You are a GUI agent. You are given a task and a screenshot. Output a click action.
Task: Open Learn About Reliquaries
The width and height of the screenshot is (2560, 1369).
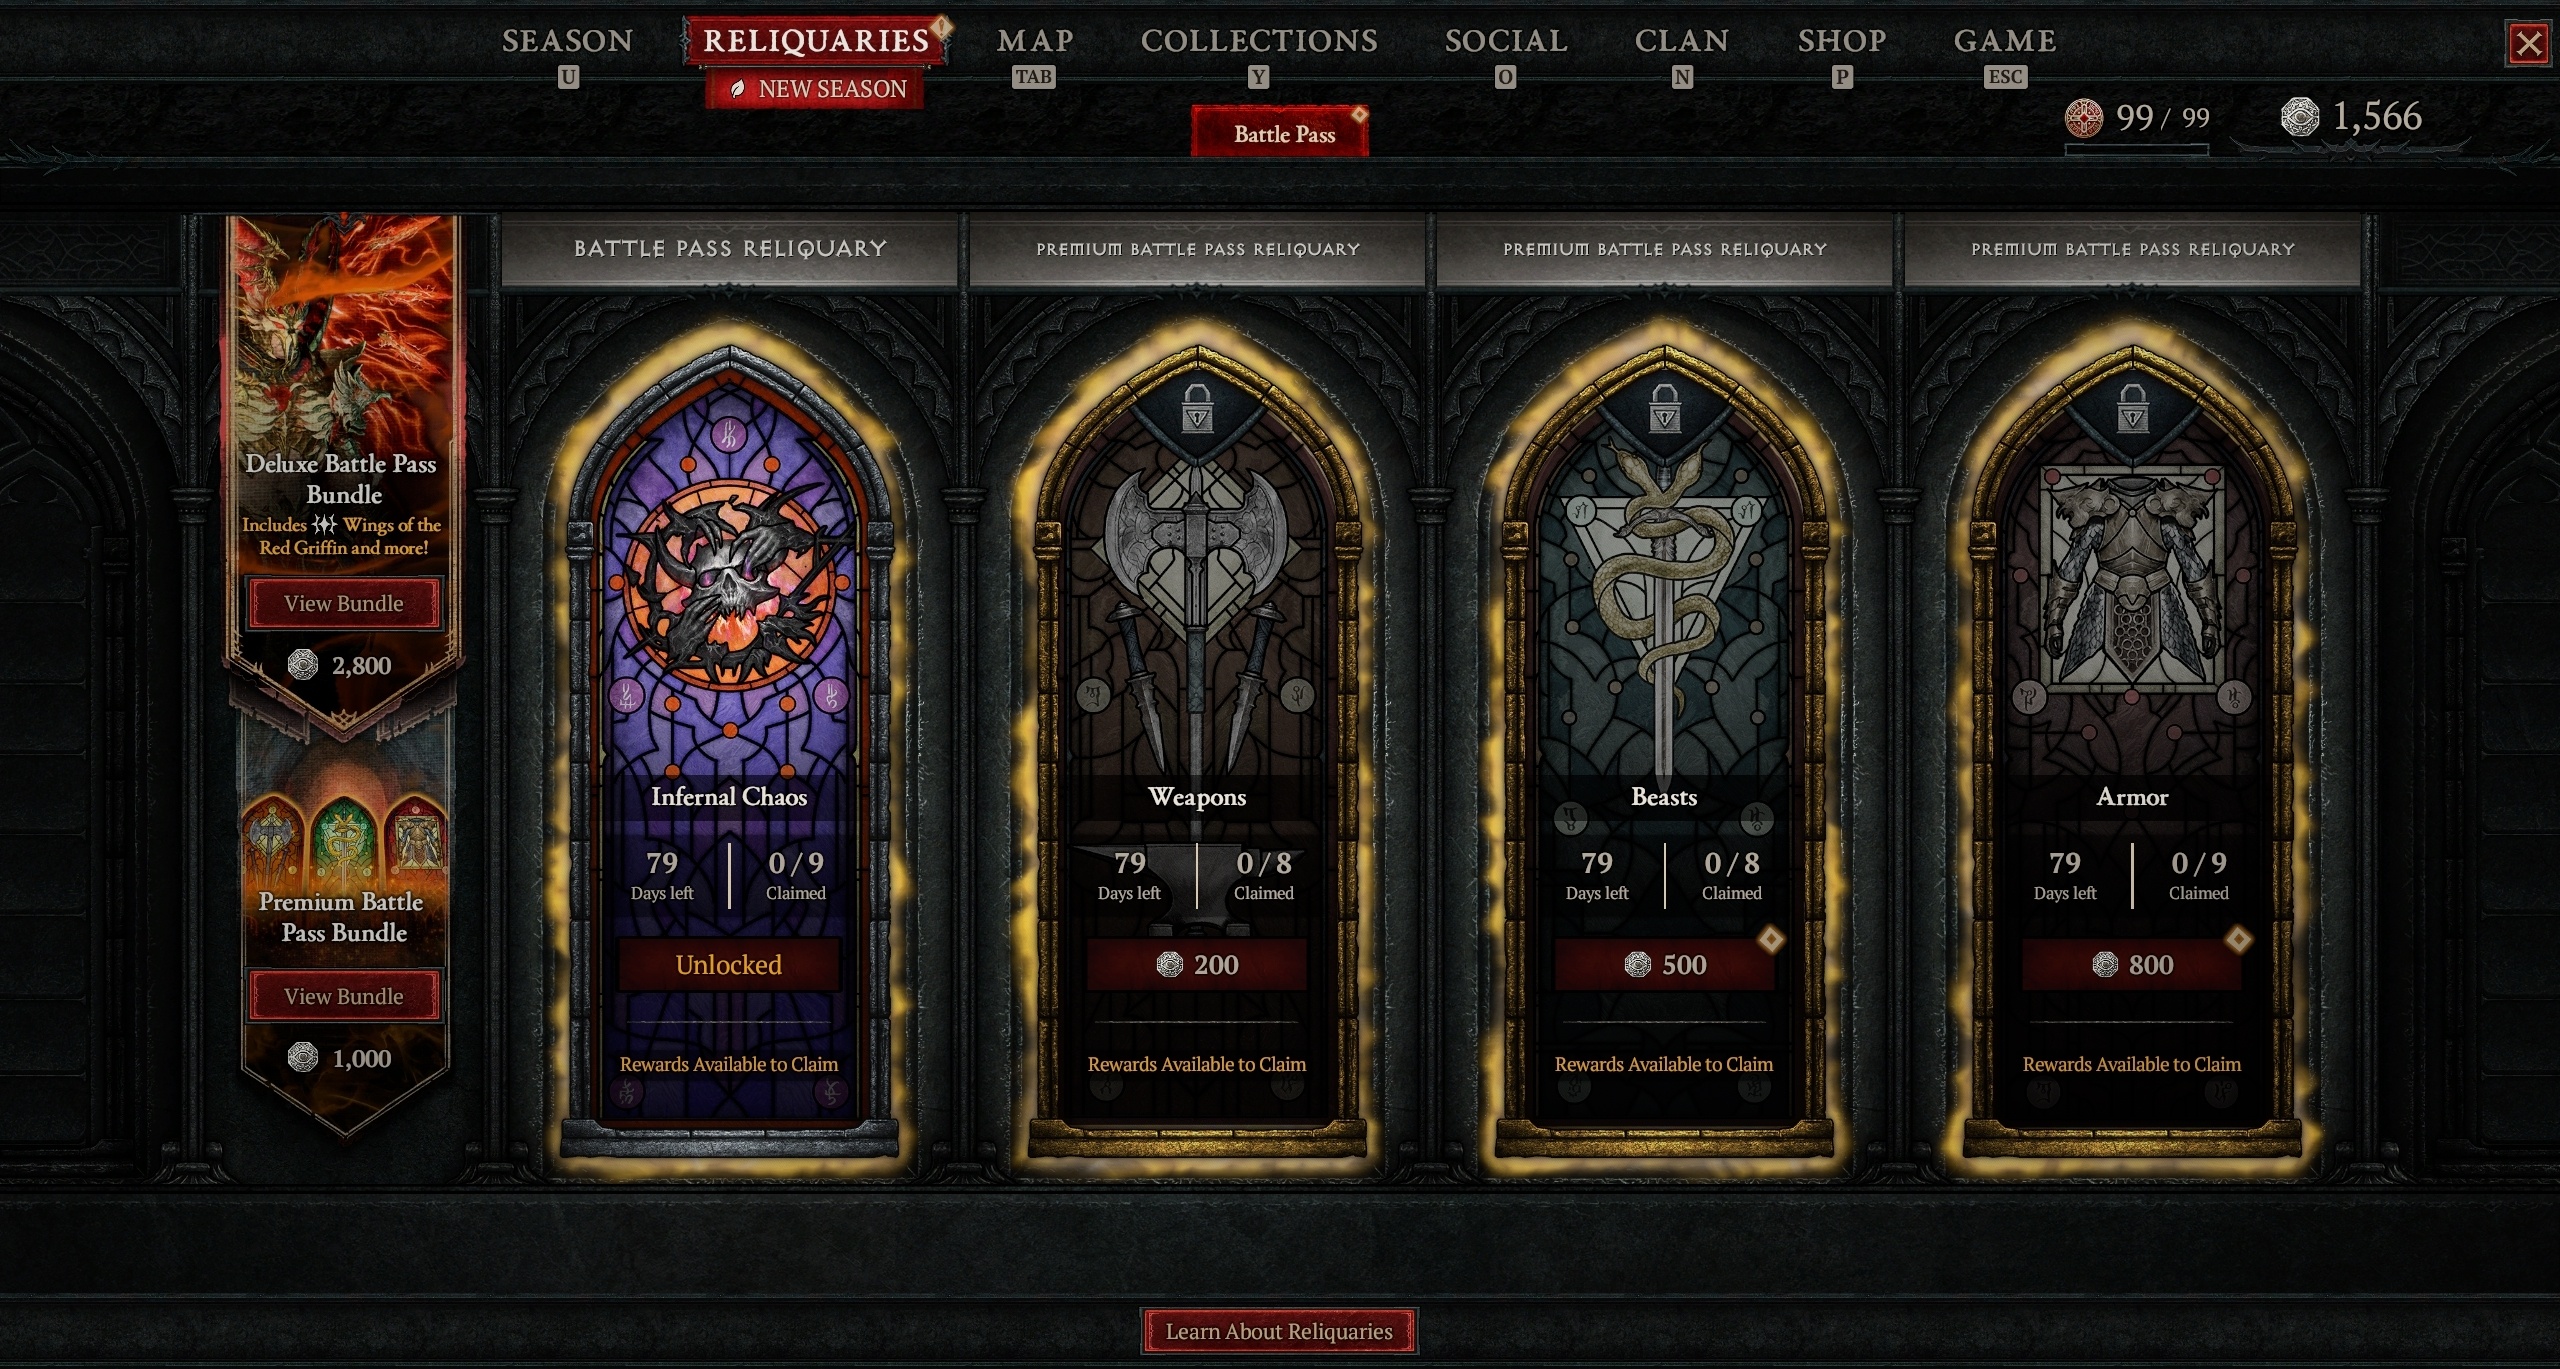[x=1279, y=1331]
